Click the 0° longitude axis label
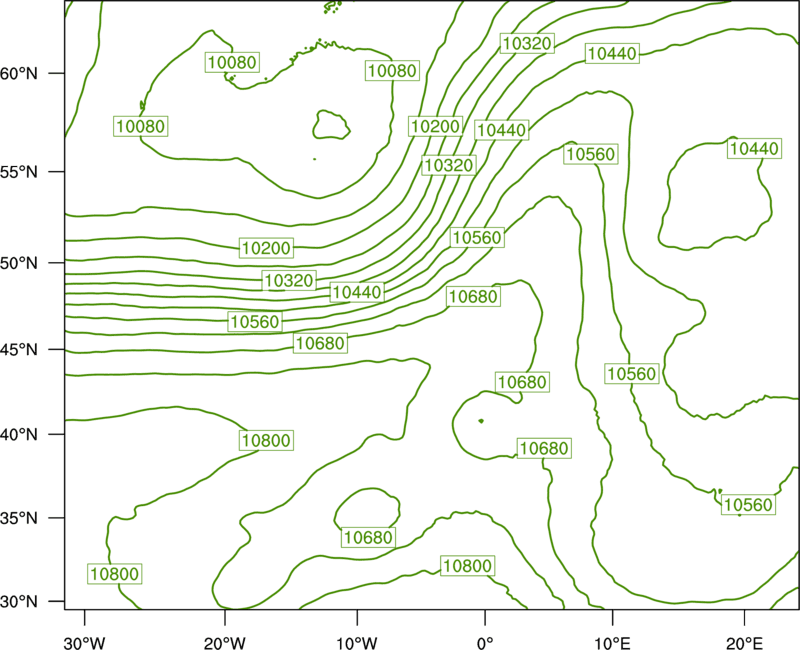The height and width of the screenshot is (650, 800). [x=485, y=643]
